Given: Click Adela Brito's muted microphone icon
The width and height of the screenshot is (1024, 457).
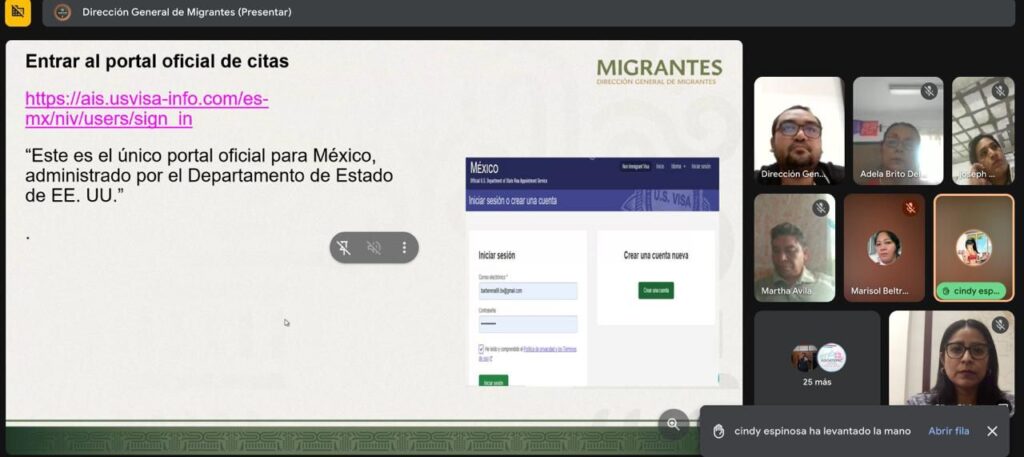Looking at the screenshot, I should tap(929, 91).
